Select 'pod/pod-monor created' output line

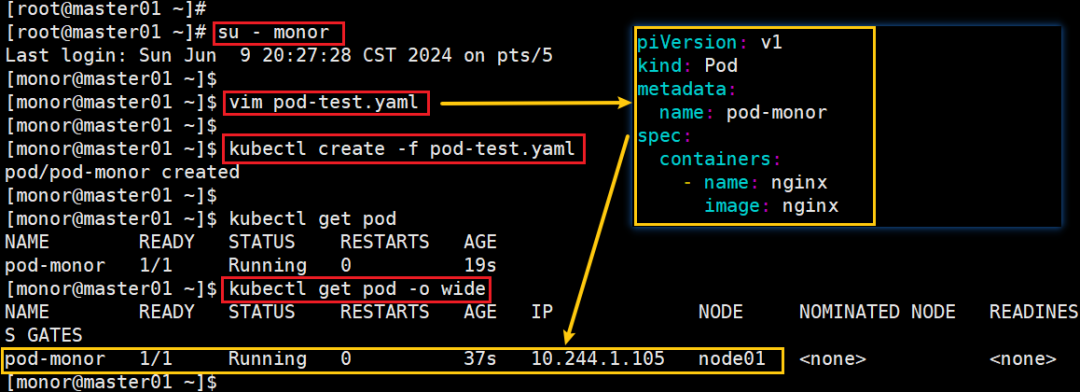tap(122, 172)
